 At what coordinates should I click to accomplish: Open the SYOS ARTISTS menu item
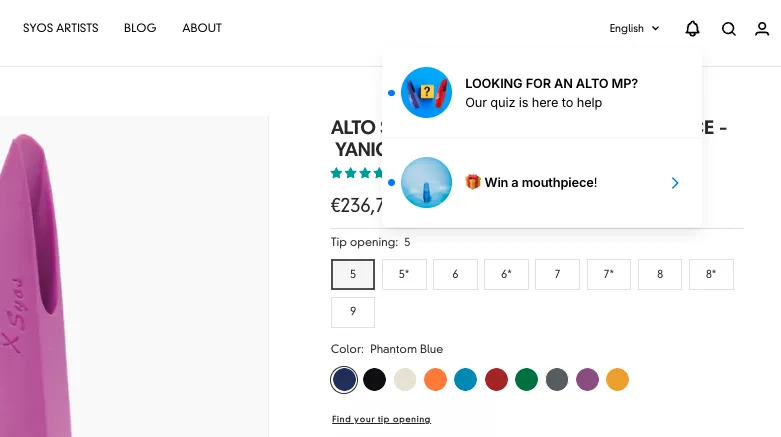(61, 28)
